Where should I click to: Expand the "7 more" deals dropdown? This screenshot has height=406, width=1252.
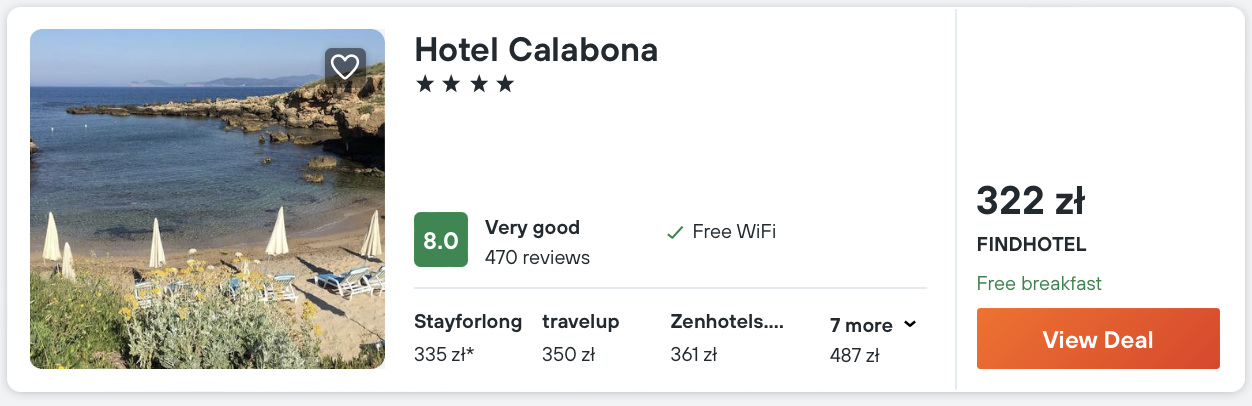tap(873, 325)
